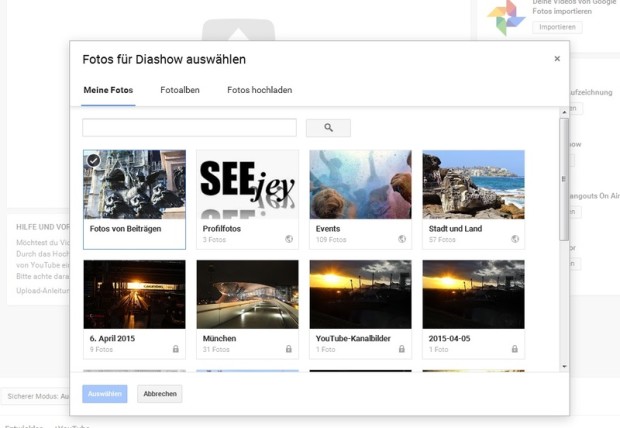This screenshot has width=620, height=428.
Task: Click the magnifier search button
Action: tap(328, 128)
